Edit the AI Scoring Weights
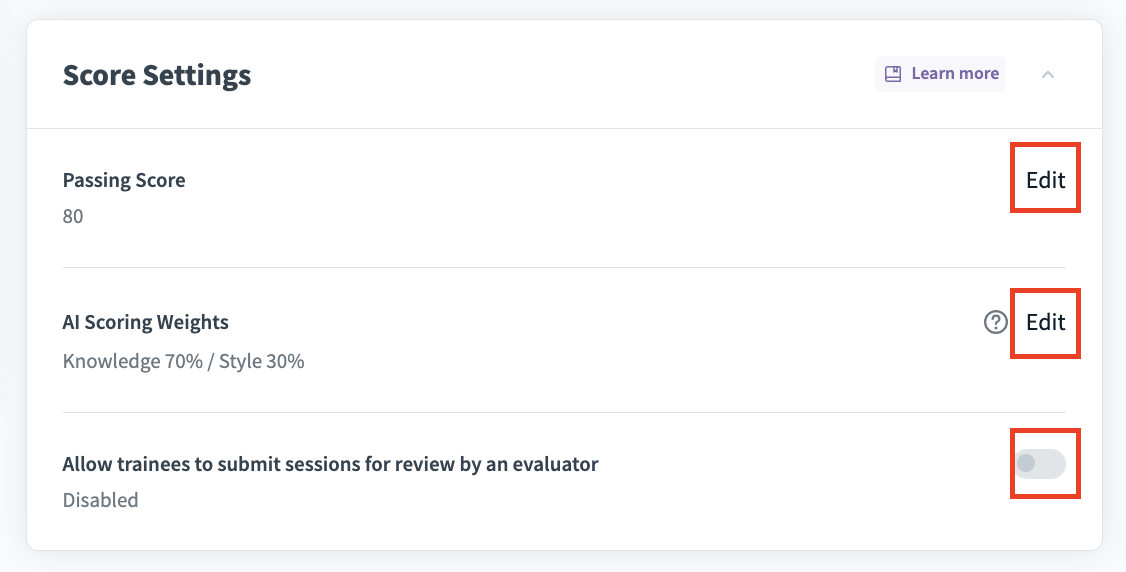The width and height of the screenshot is (1126, 572). coord(1045,322)
